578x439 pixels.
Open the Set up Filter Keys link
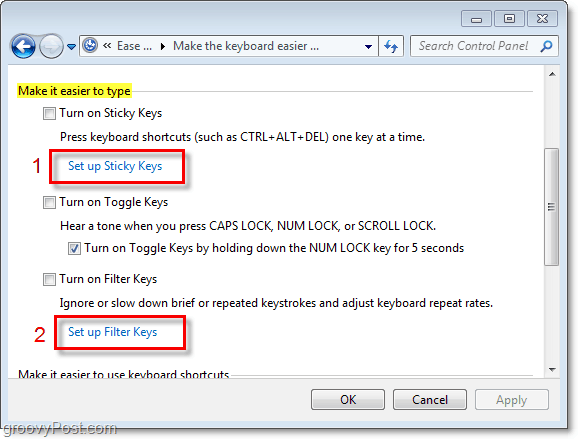[113, 332]
